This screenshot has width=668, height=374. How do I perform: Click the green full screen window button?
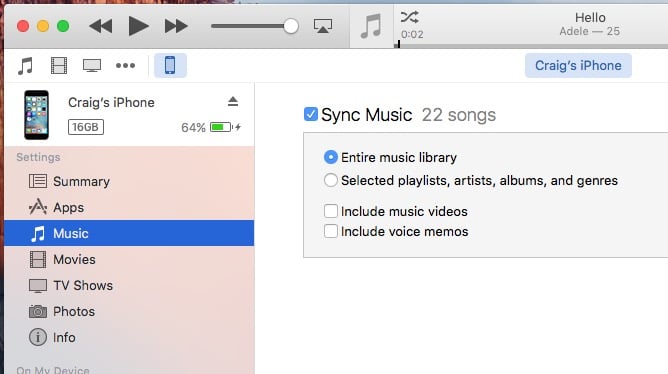[x=63, y=26]
